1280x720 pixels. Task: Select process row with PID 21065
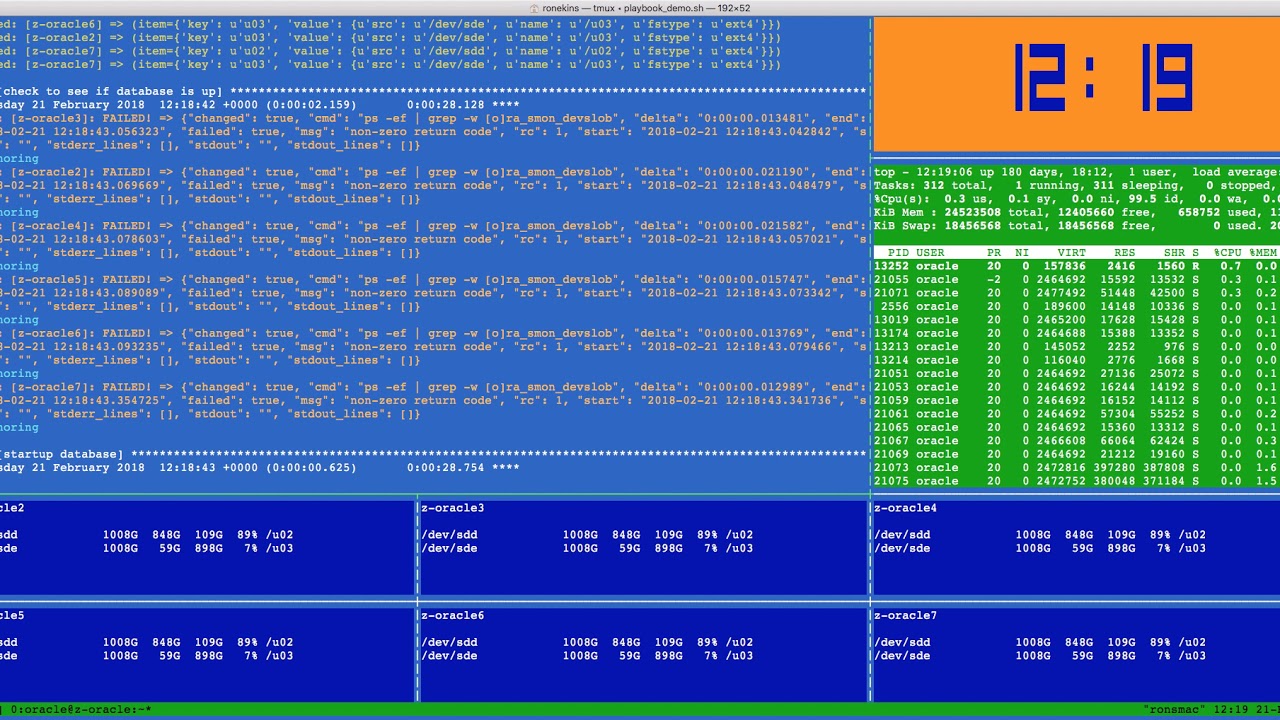(1077, 427)
